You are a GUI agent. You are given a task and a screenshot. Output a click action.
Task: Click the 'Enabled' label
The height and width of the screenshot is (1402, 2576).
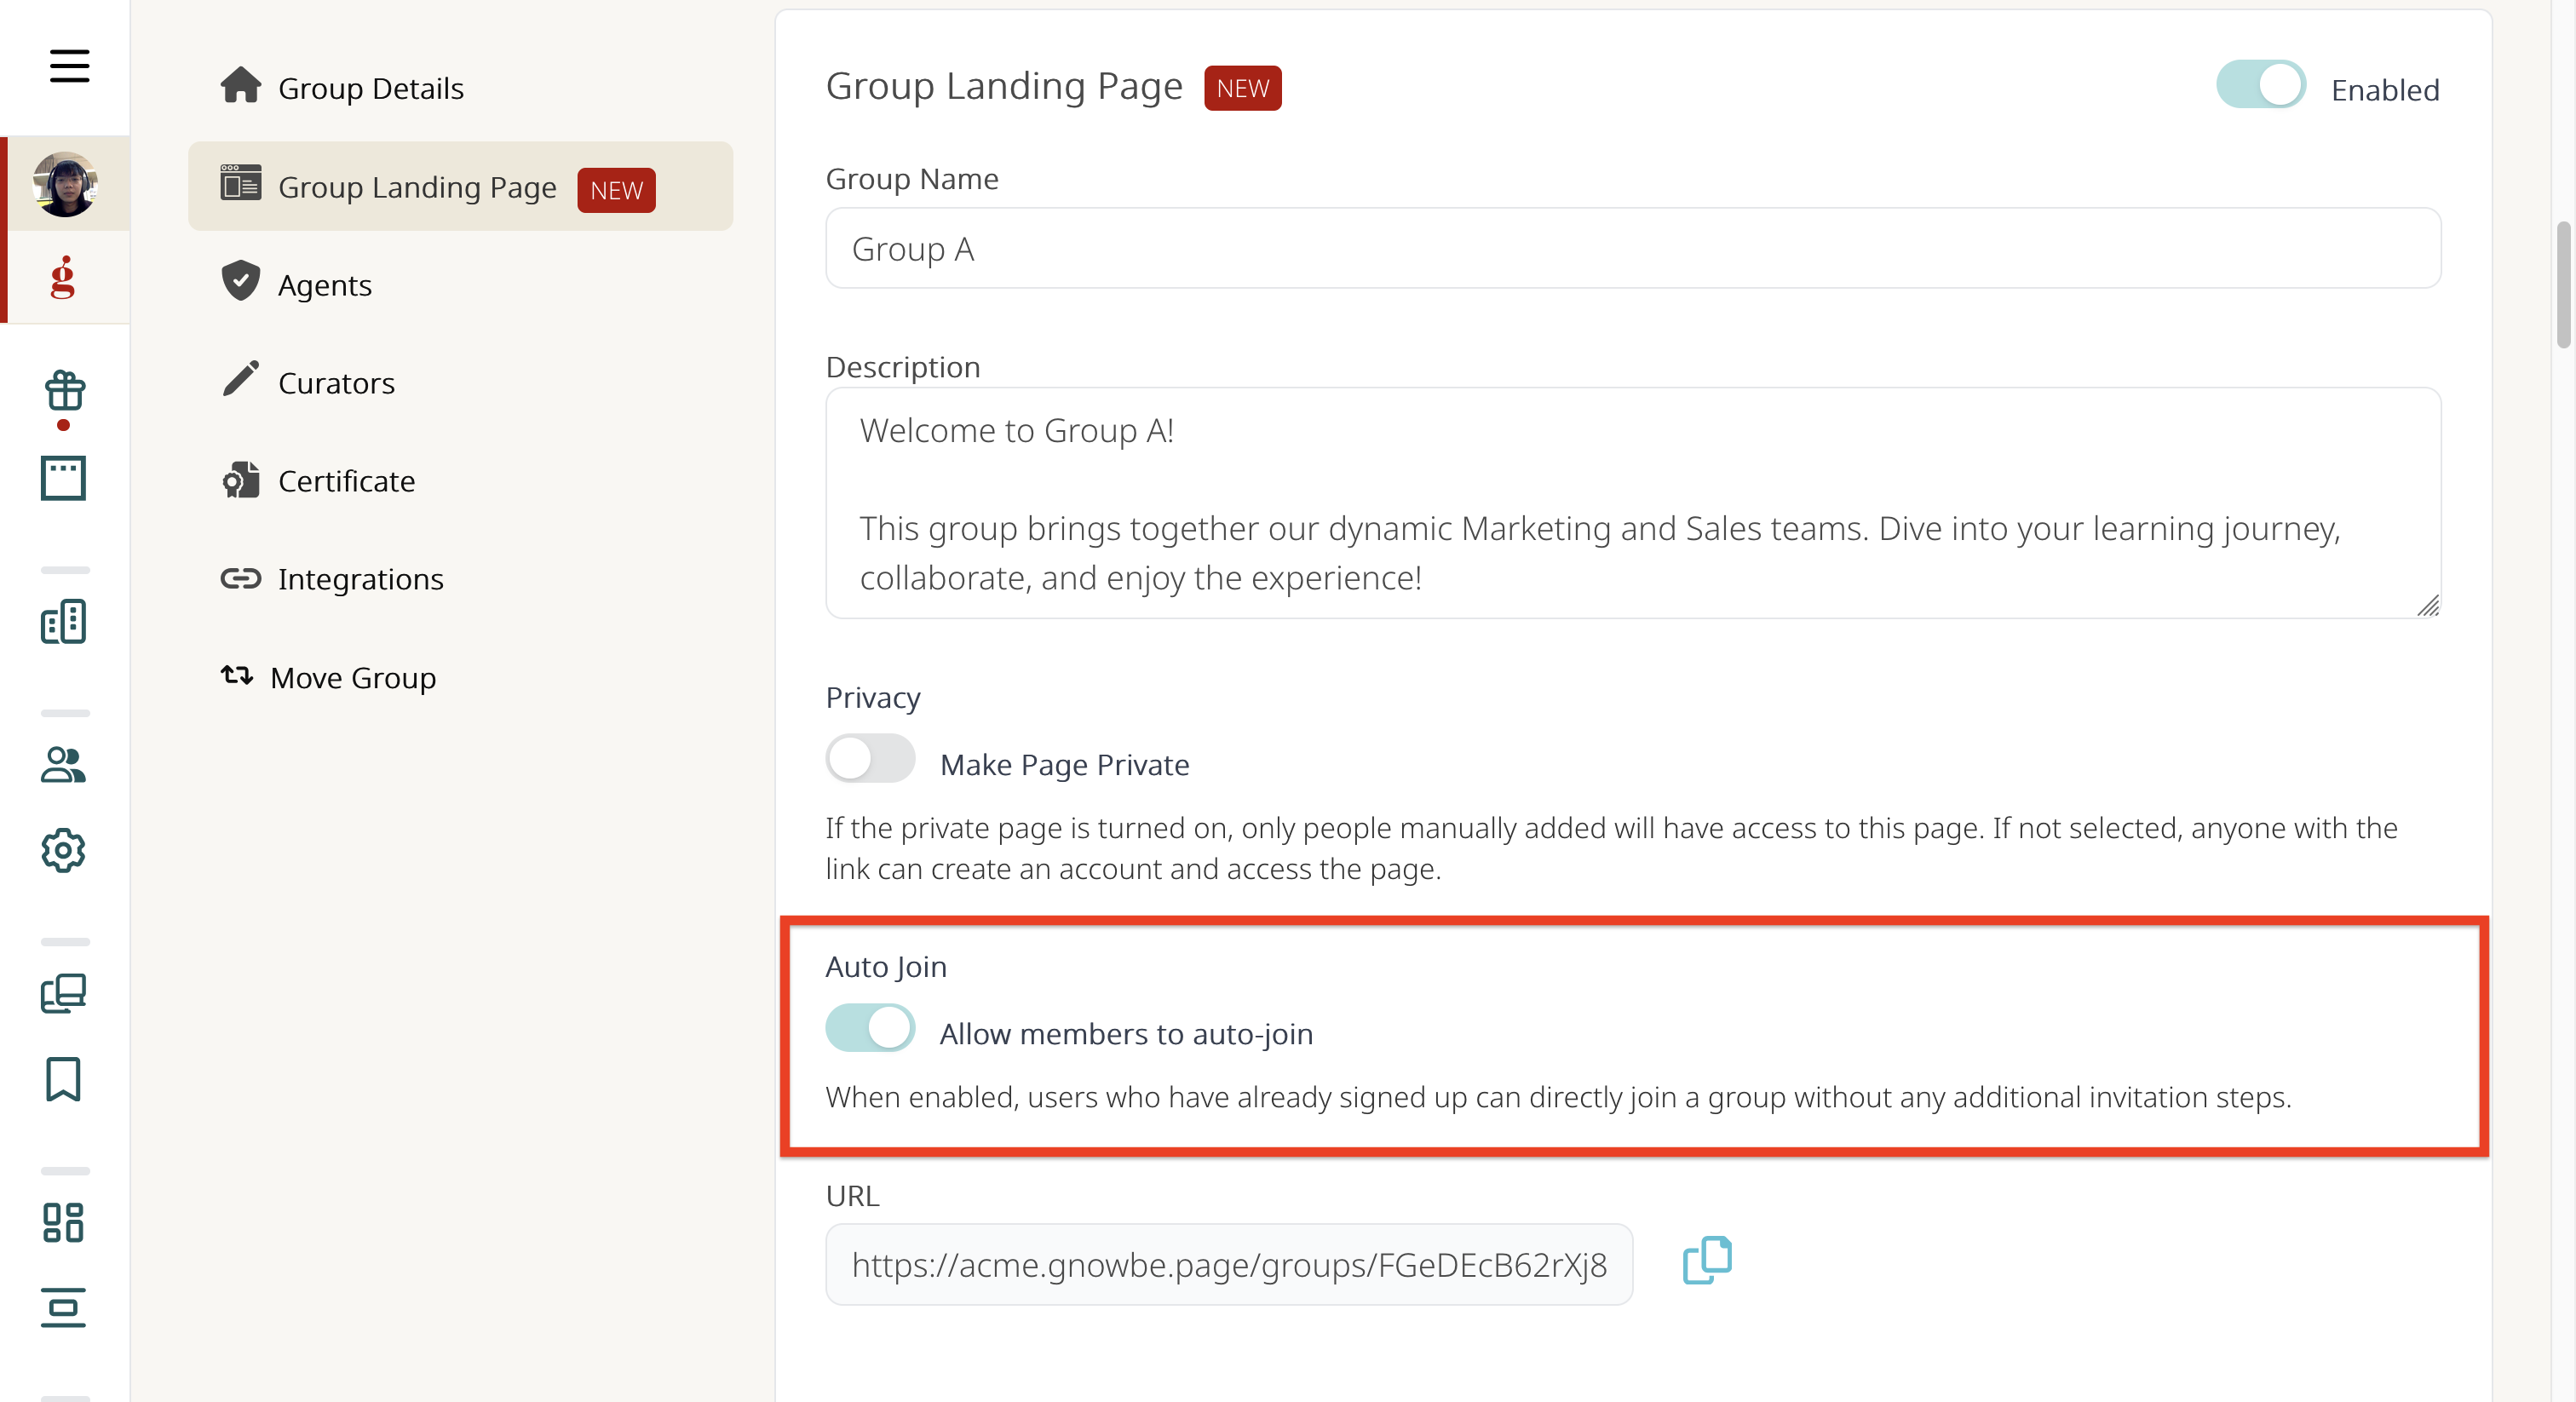tap(2385, 90)
